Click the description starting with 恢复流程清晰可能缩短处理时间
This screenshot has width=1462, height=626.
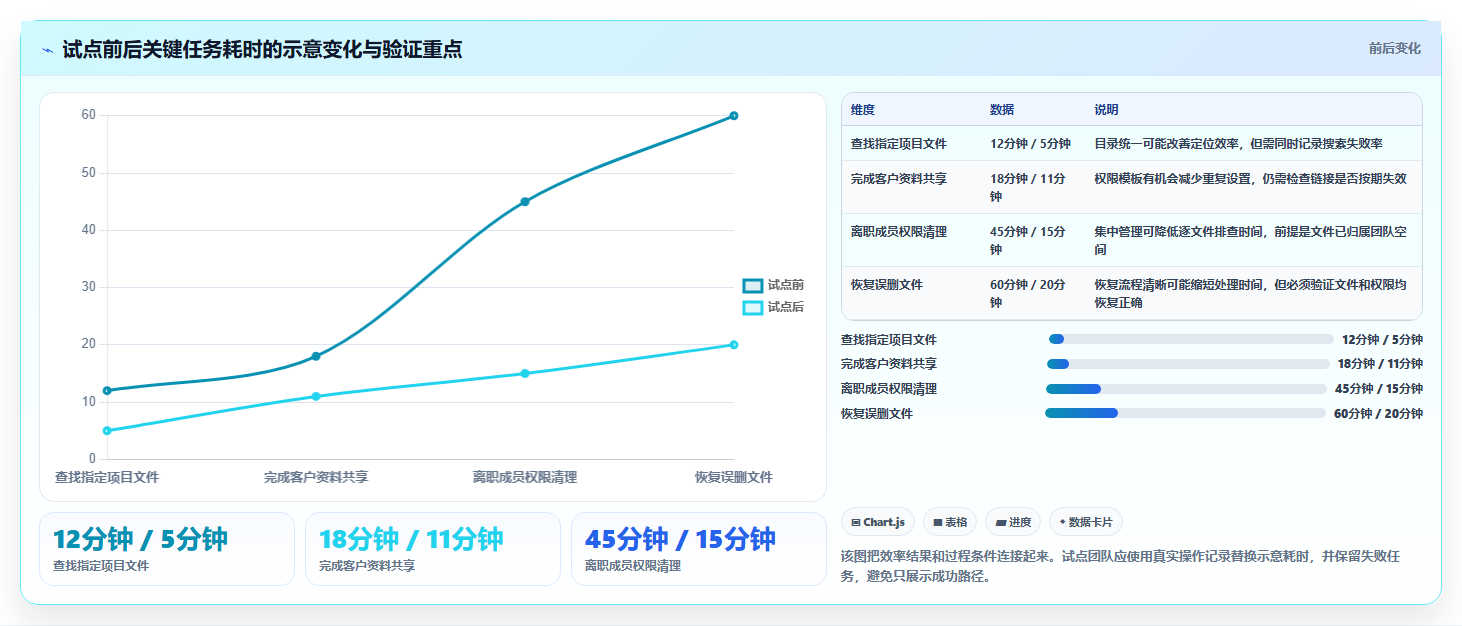(1250, 294)
